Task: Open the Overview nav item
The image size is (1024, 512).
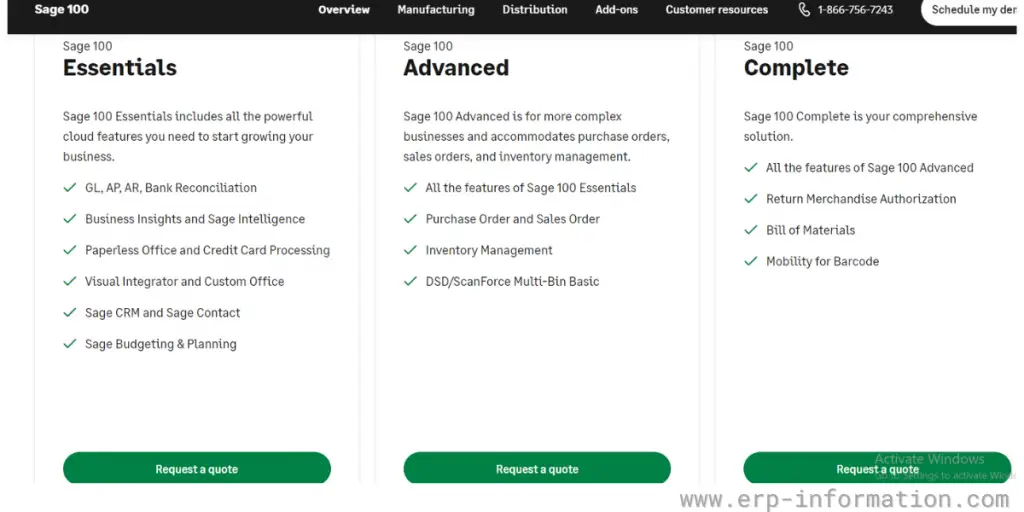Action: click(x=344, y=10)
